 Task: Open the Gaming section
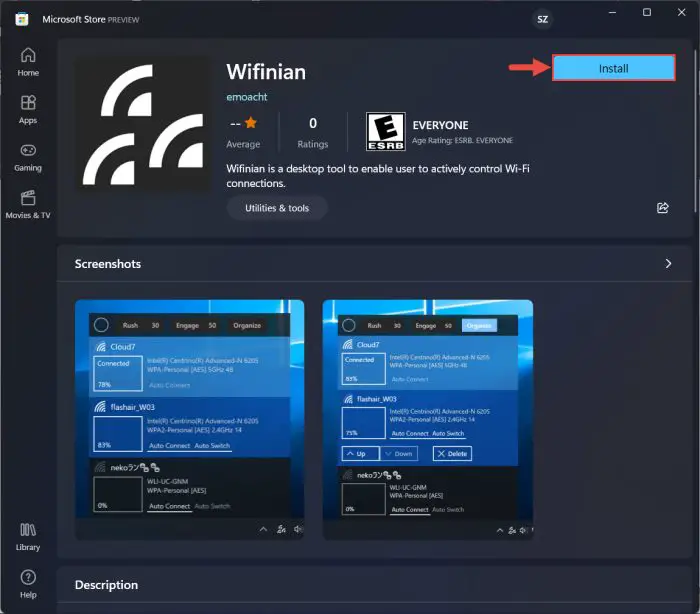pos(28,157)
